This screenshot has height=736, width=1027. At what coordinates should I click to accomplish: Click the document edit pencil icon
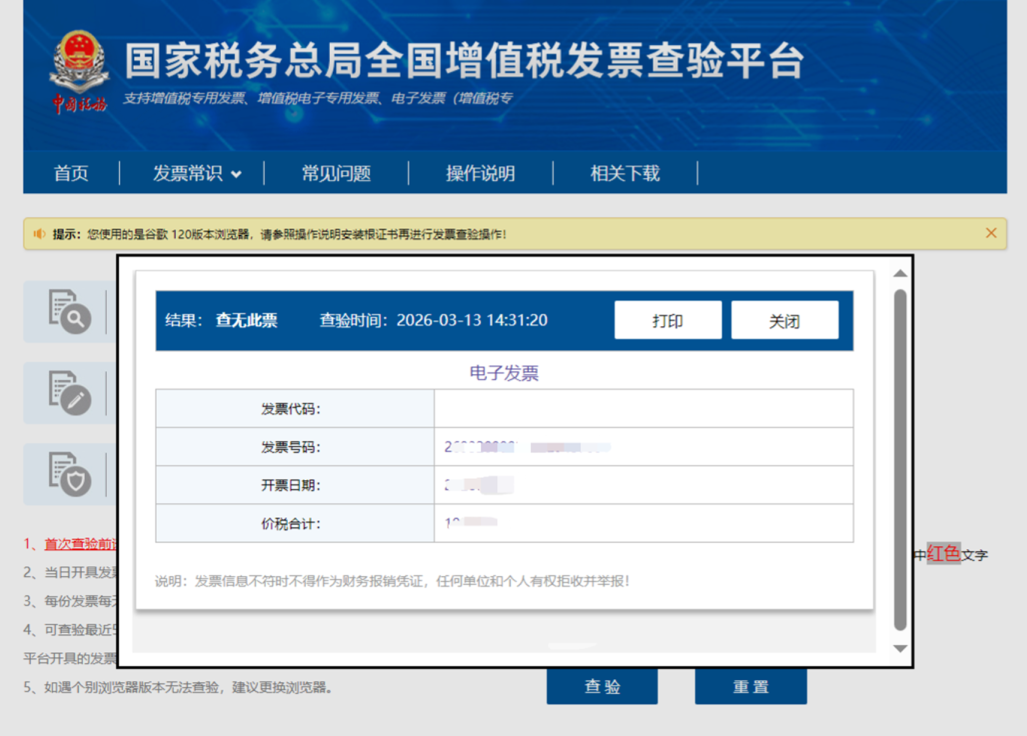tap(69, 392)
